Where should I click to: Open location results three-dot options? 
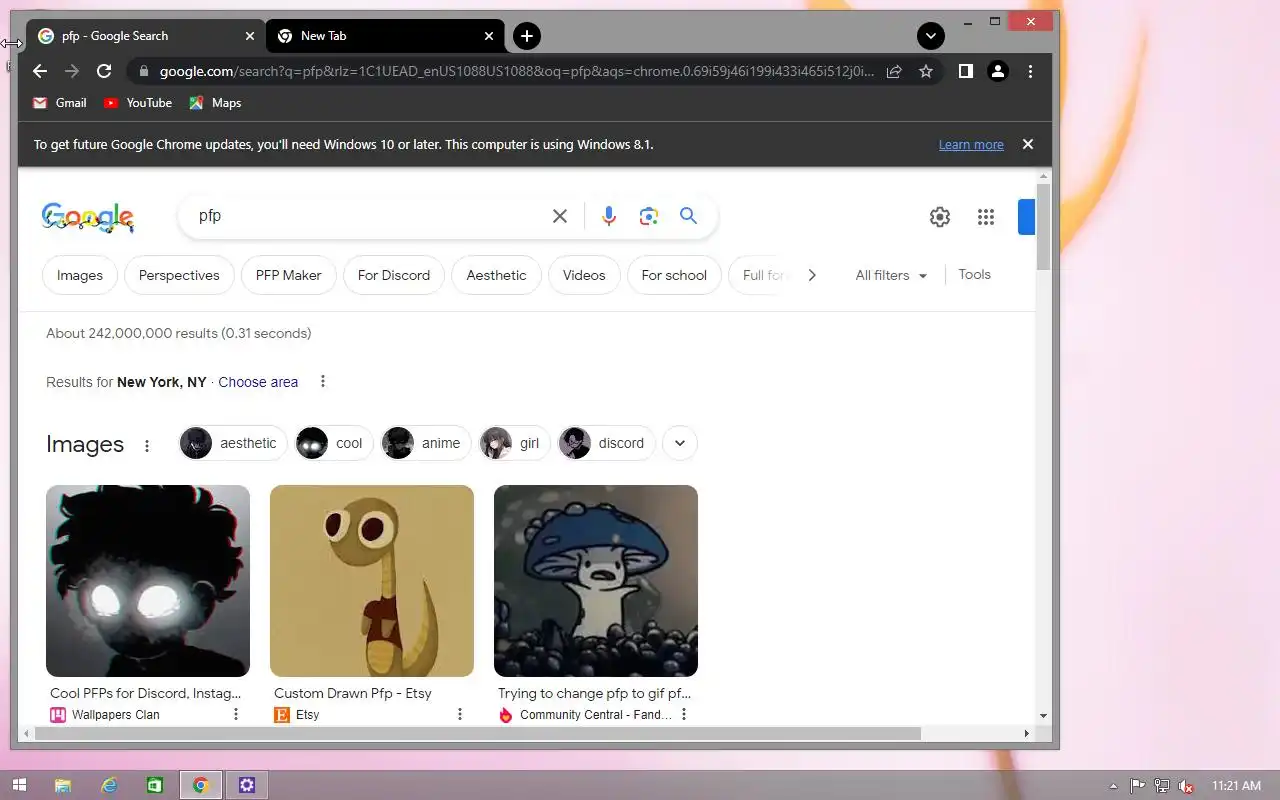pyautogui.click(x=322, y=381)
